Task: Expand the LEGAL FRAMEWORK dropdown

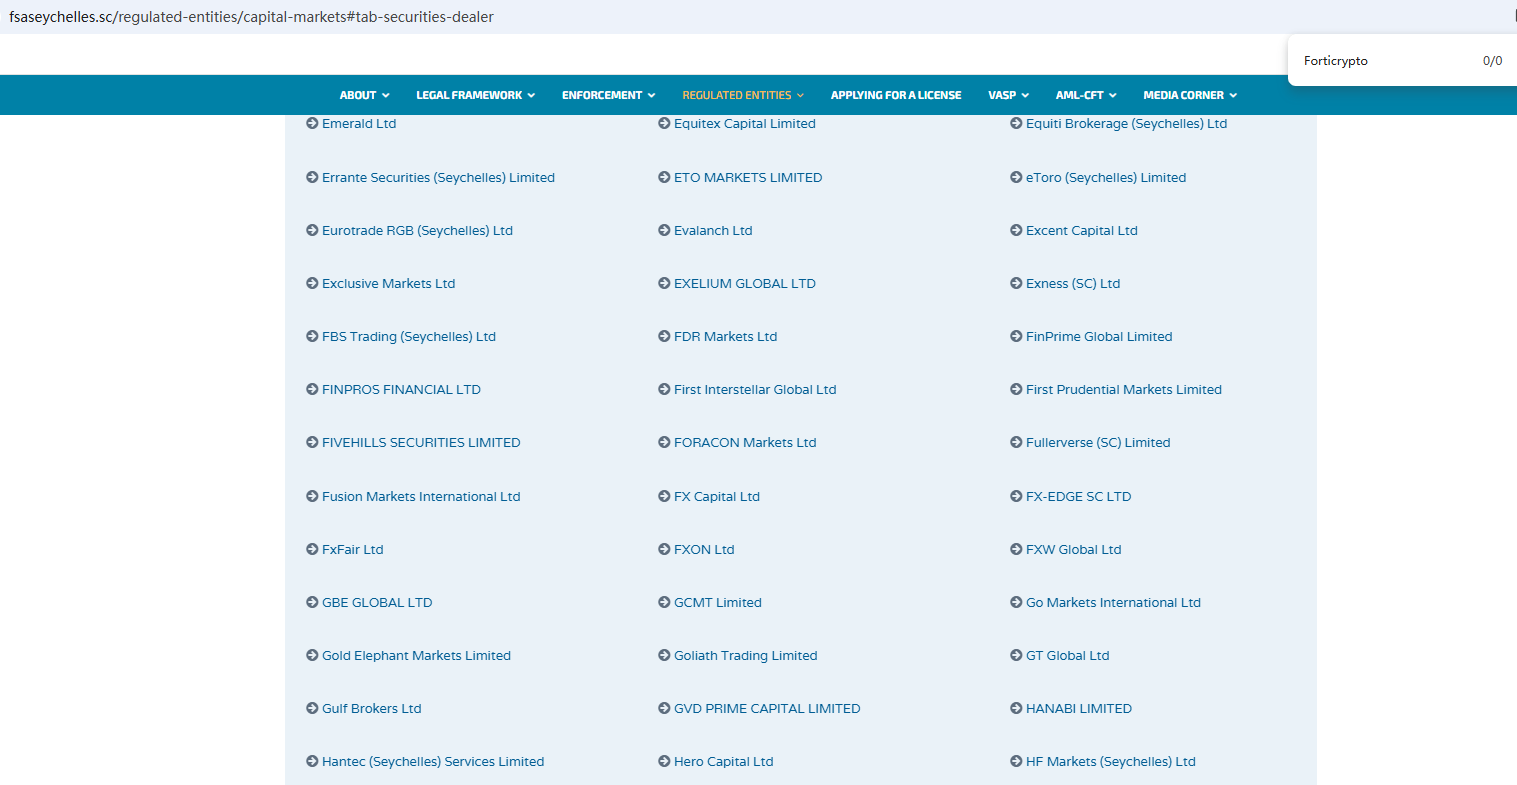Action: (475, 95)
